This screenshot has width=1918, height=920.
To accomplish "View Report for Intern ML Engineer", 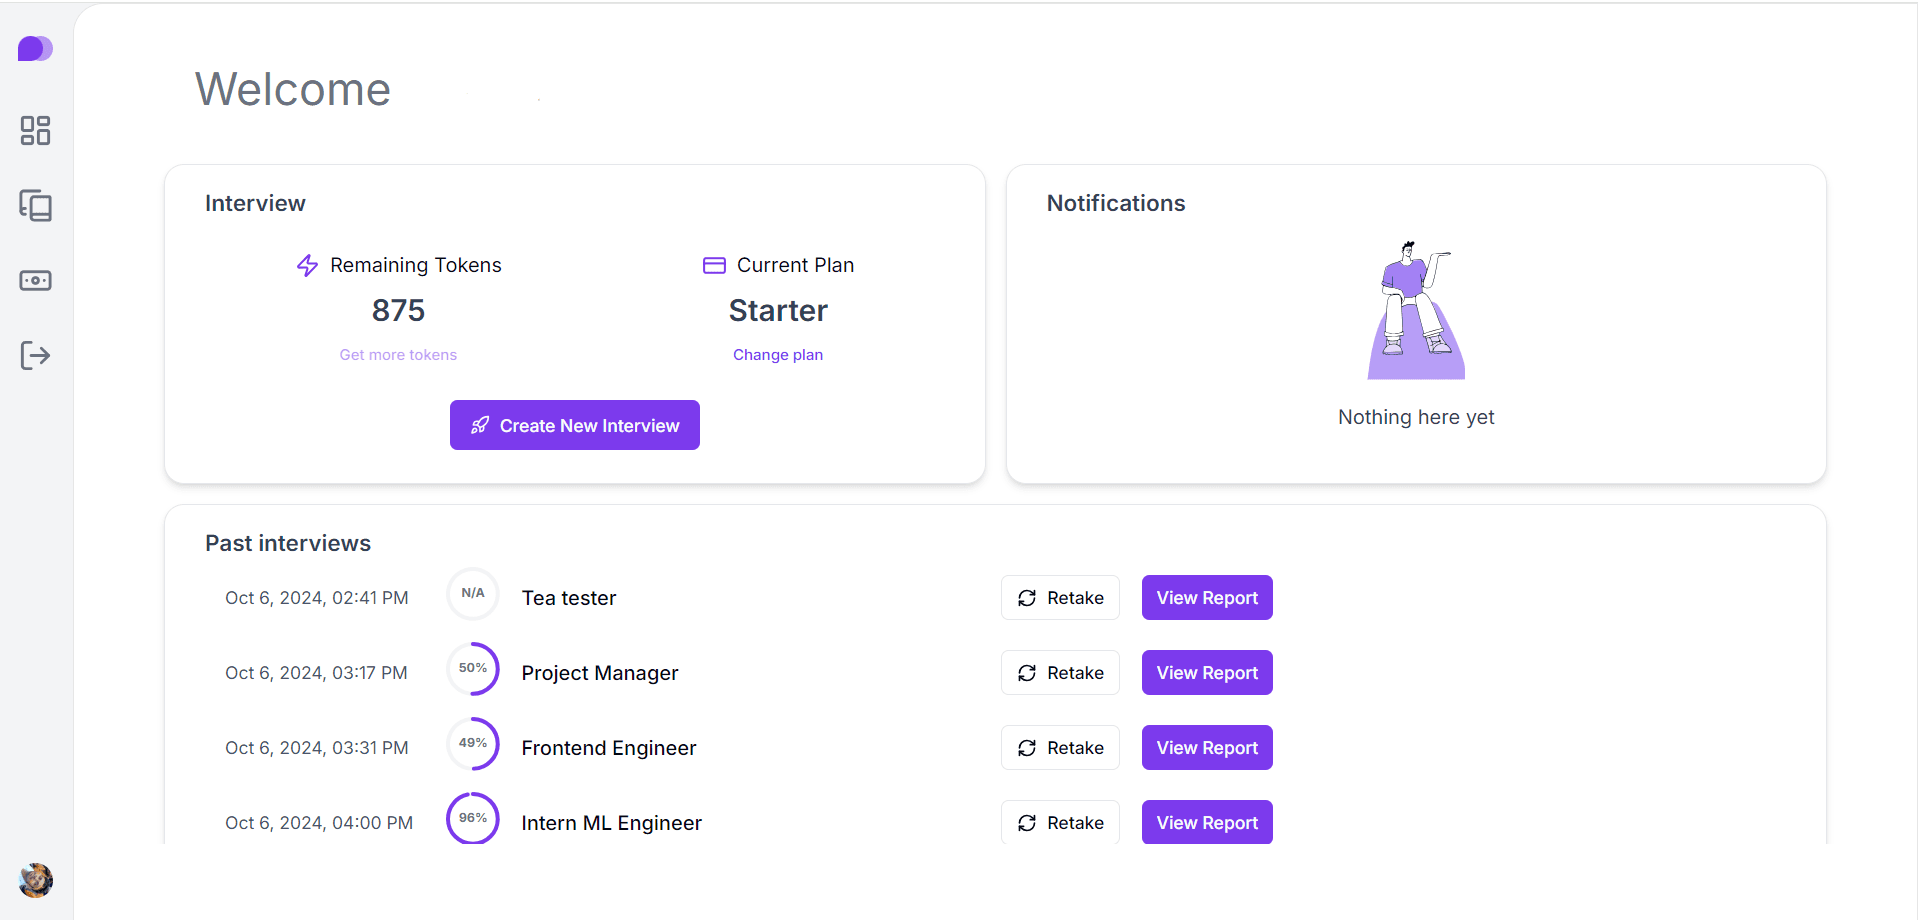I will pyautogui.click(x=1206, y=822).
